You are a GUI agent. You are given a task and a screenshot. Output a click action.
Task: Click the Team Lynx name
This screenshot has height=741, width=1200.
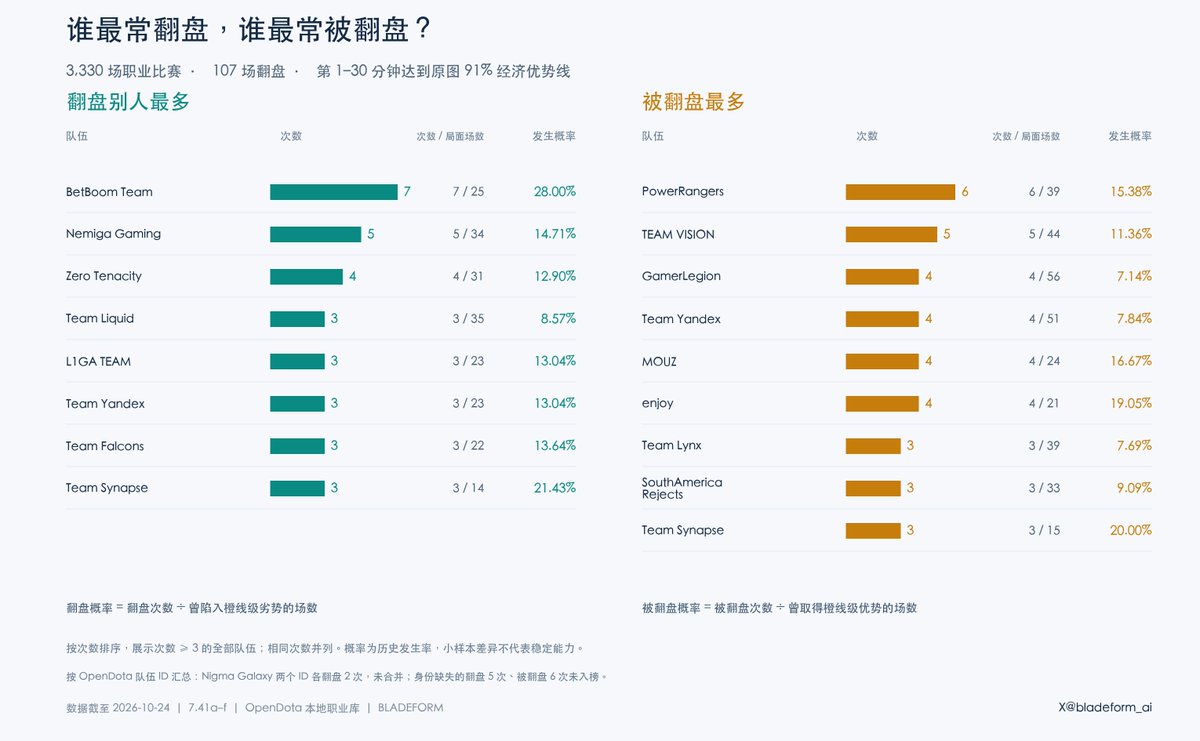tap(672, 446)
